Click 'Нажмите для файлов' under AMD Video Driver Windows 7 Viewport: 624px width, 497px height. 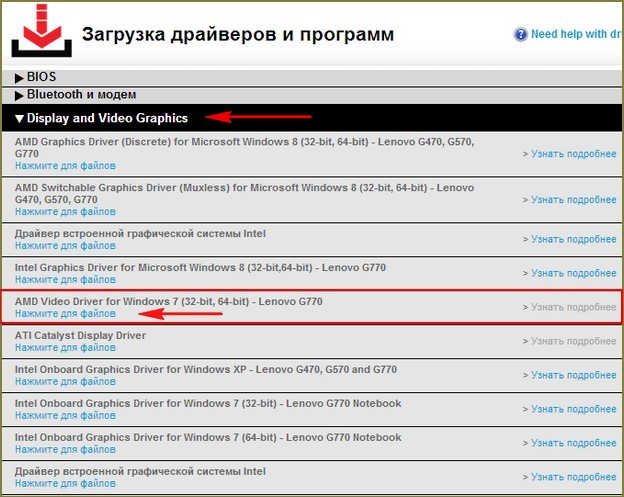tap(65, 314)
